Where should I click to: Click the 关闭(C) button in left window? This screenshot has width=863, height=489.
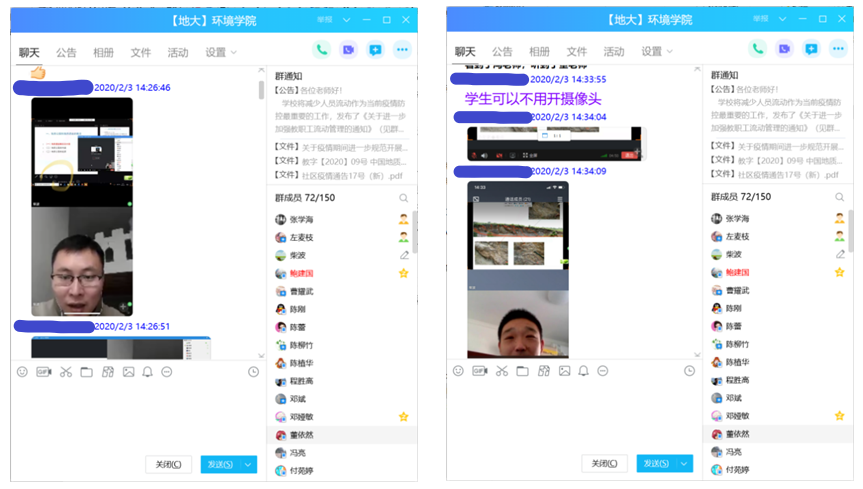tap(168, 464)
